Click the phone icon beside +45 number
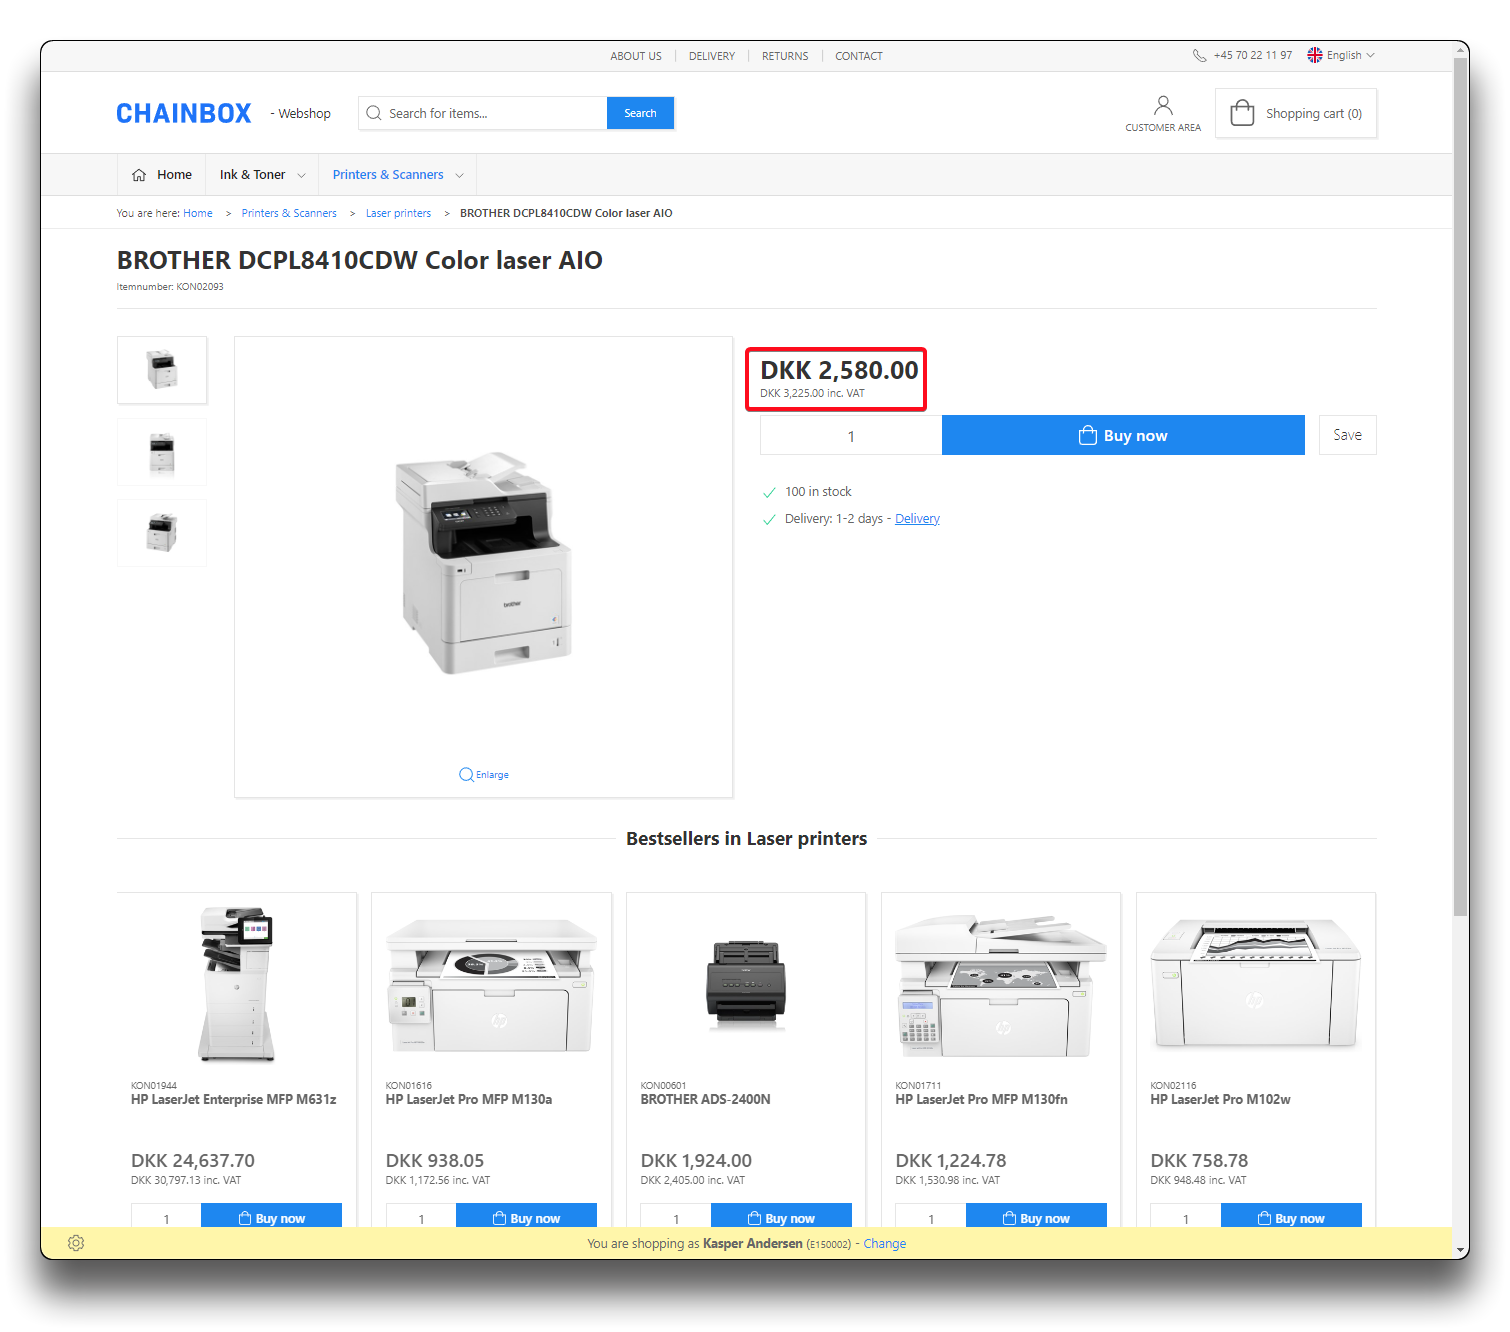The height and width of the screenshot is (1332, 1510). [1199, 56]
